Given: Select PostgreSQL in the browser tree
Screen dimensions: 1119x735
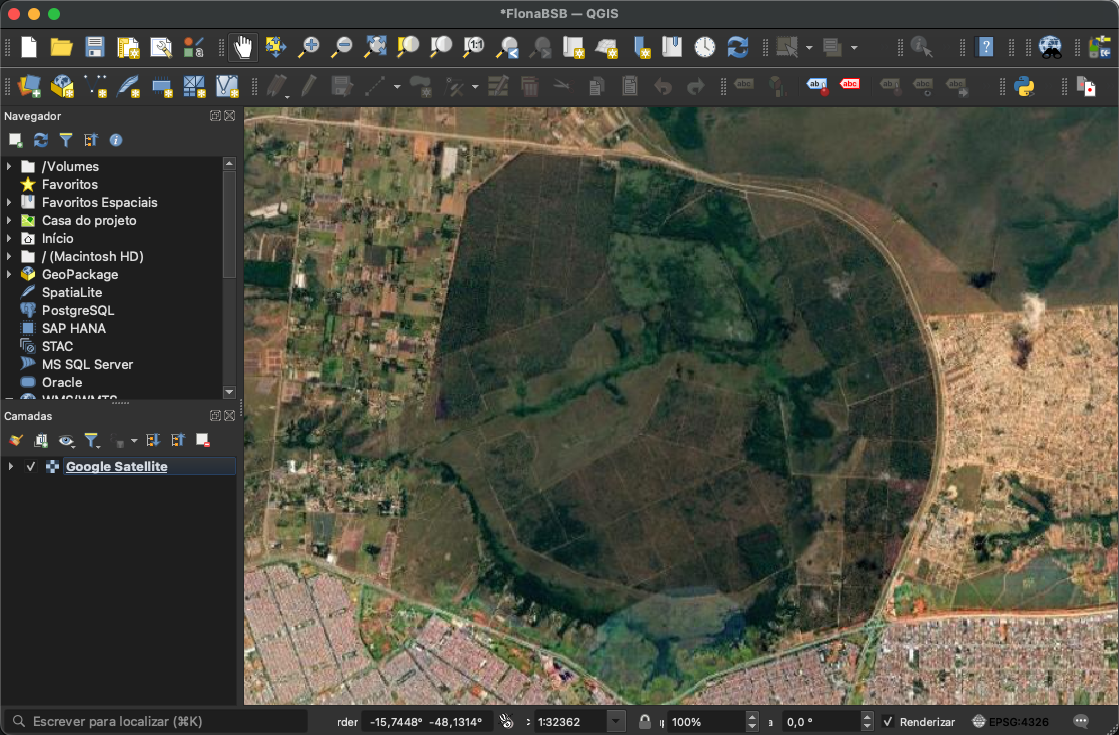Looking at the screenshot, I should 77,310.
